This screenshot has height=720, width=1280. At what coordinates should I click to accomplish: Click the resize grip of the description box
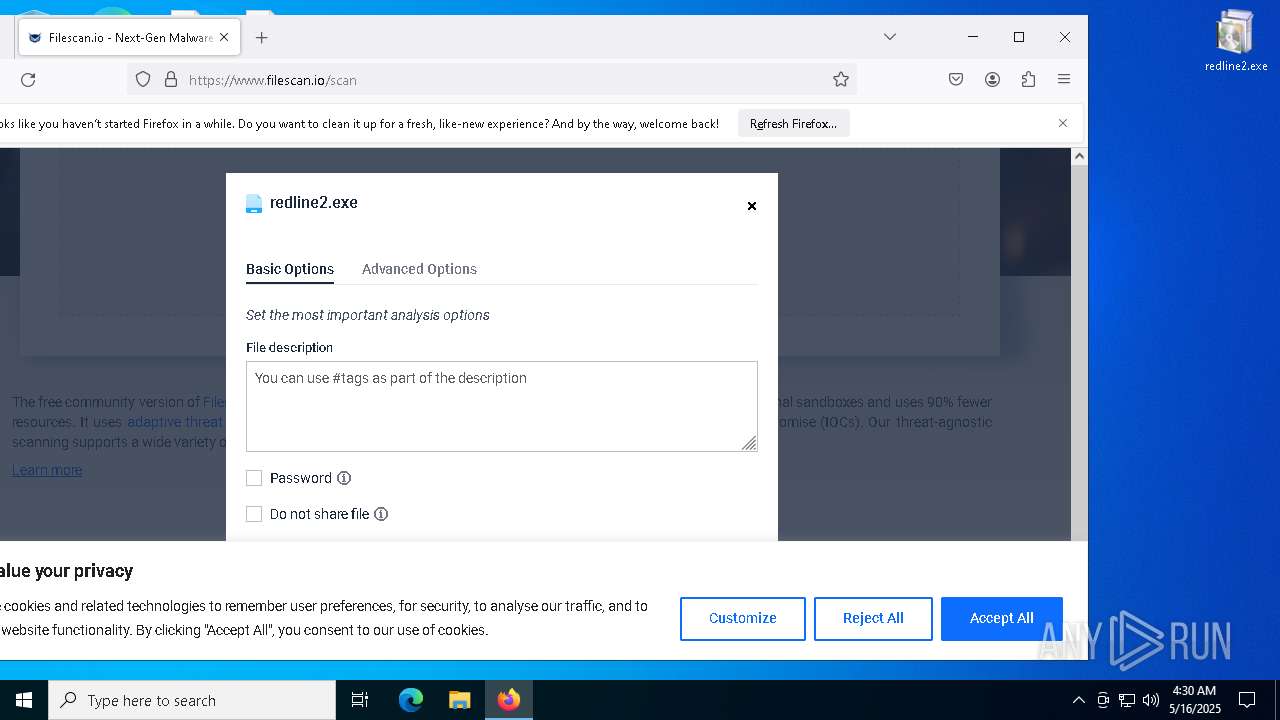(x=749, y=443)
